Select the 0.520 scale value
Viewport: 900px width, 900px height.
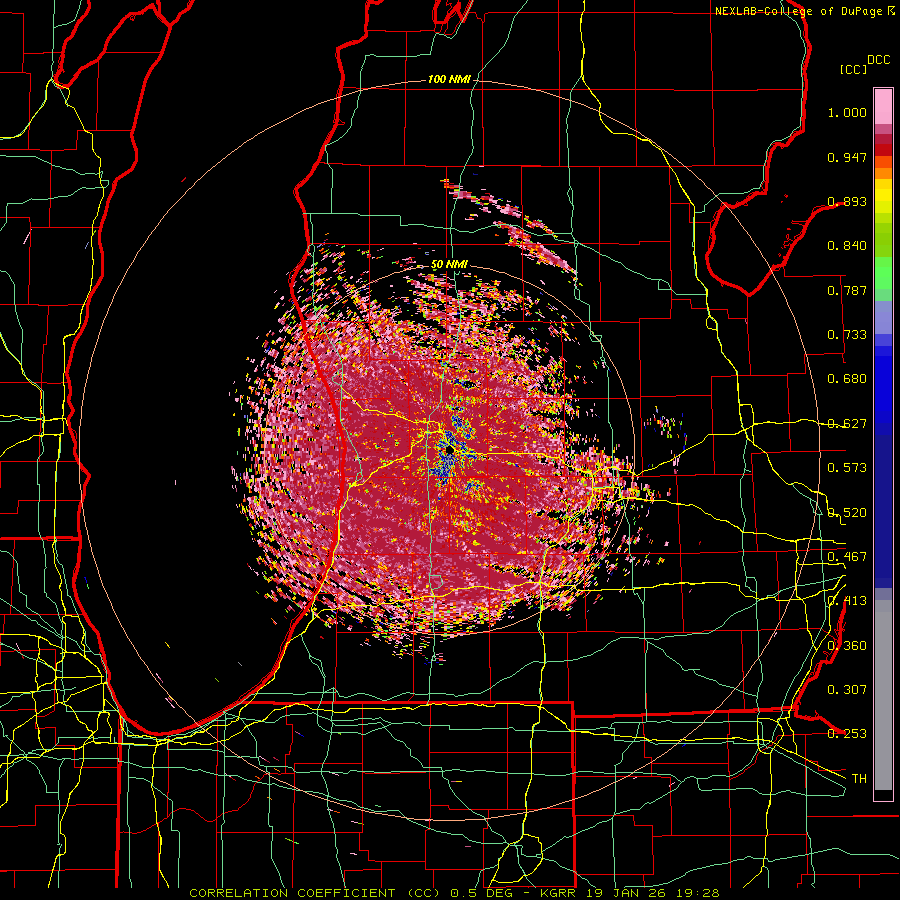pyautogui.click(x=847, y=513)
